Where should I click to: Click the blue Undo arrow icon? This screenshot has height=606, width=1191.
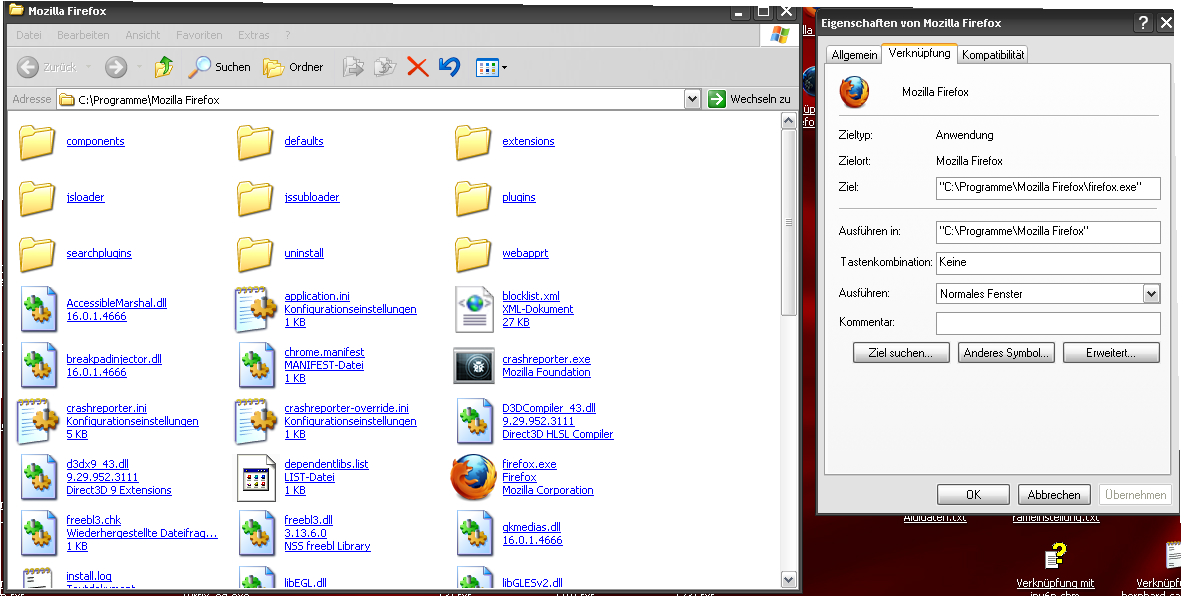pos(450,67)
